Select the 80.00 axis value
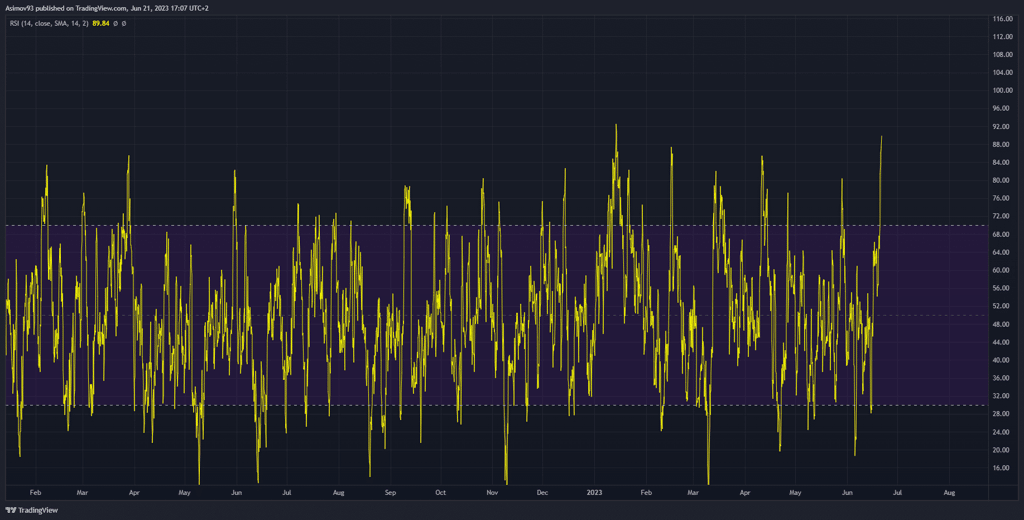Image resolution: width=1024 pixels, height=520 pixels. [x=1002, y=180]
